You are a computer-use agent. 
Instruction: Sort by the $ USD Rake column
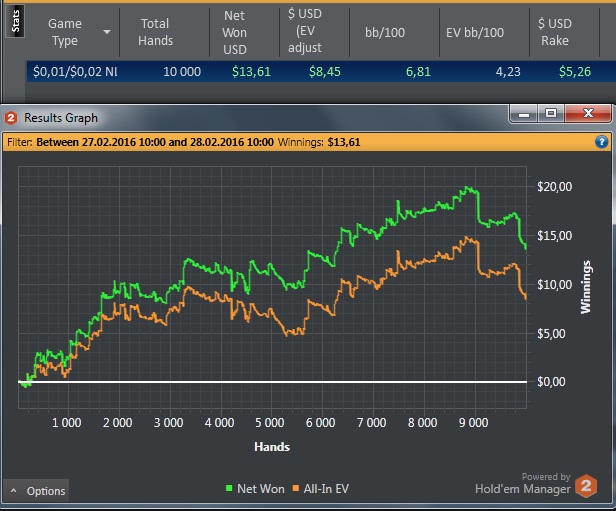(555, 32)
